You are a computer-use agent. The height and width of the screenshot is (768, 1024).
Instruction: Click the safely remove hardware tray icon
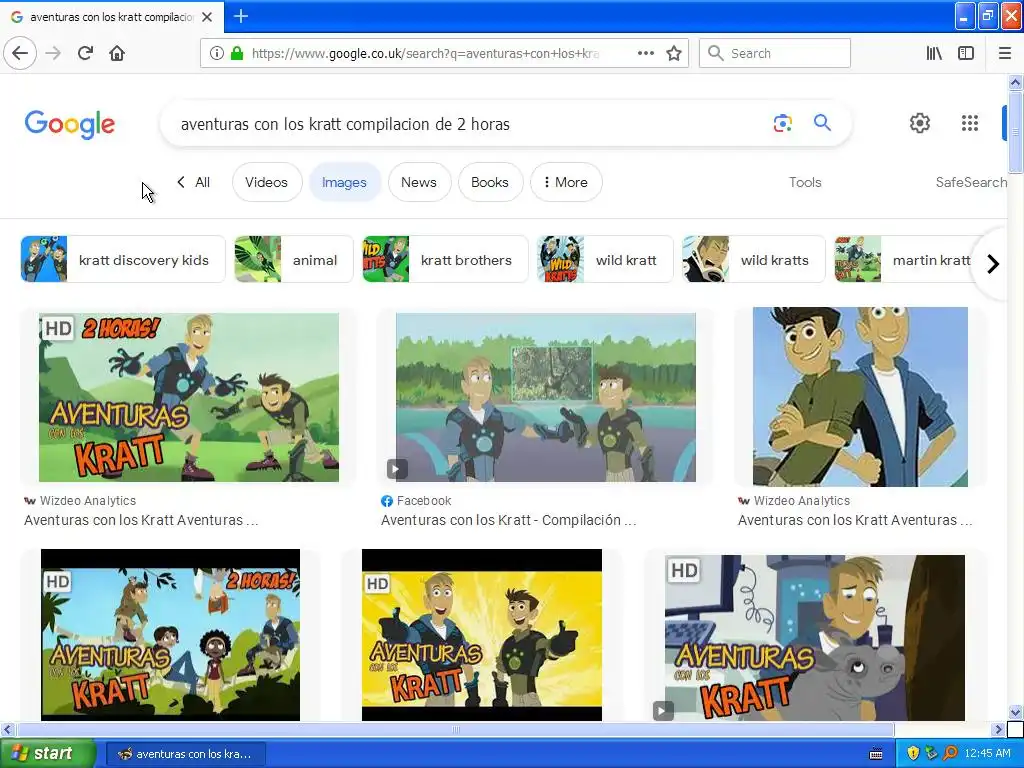coord(931,753)
